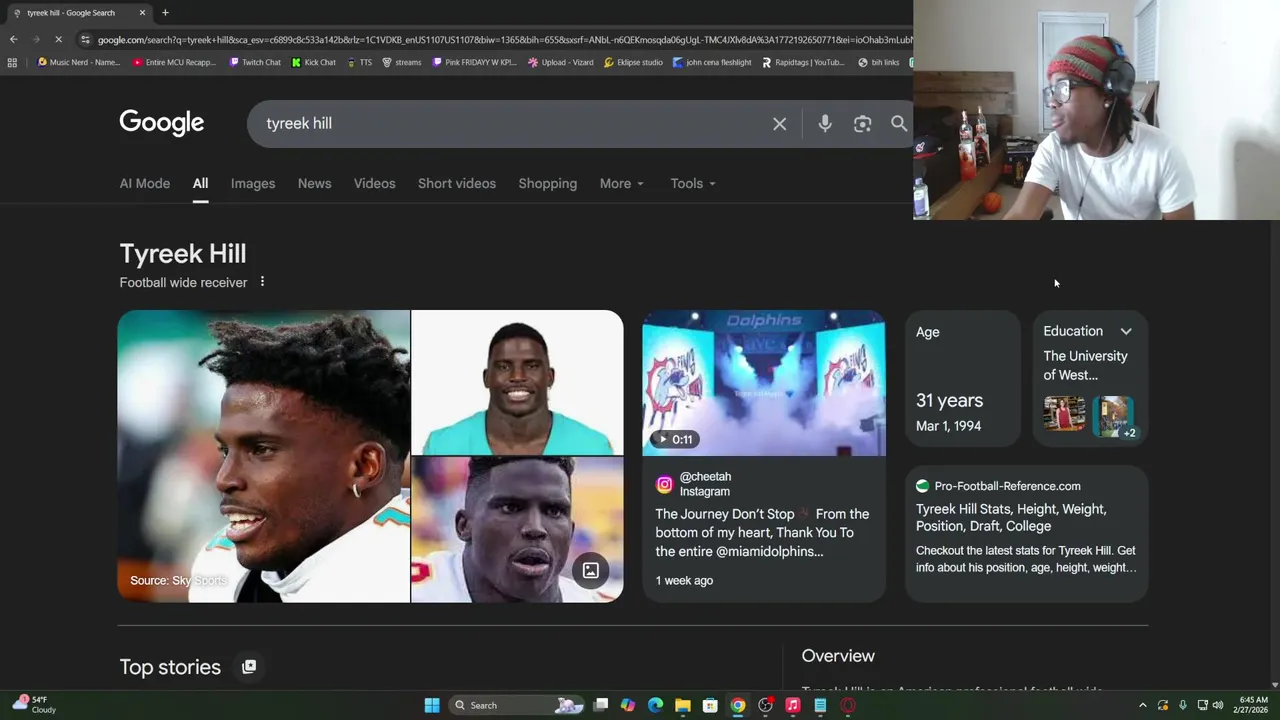Open Microsoft Store from the taskbar

[710, 705]
